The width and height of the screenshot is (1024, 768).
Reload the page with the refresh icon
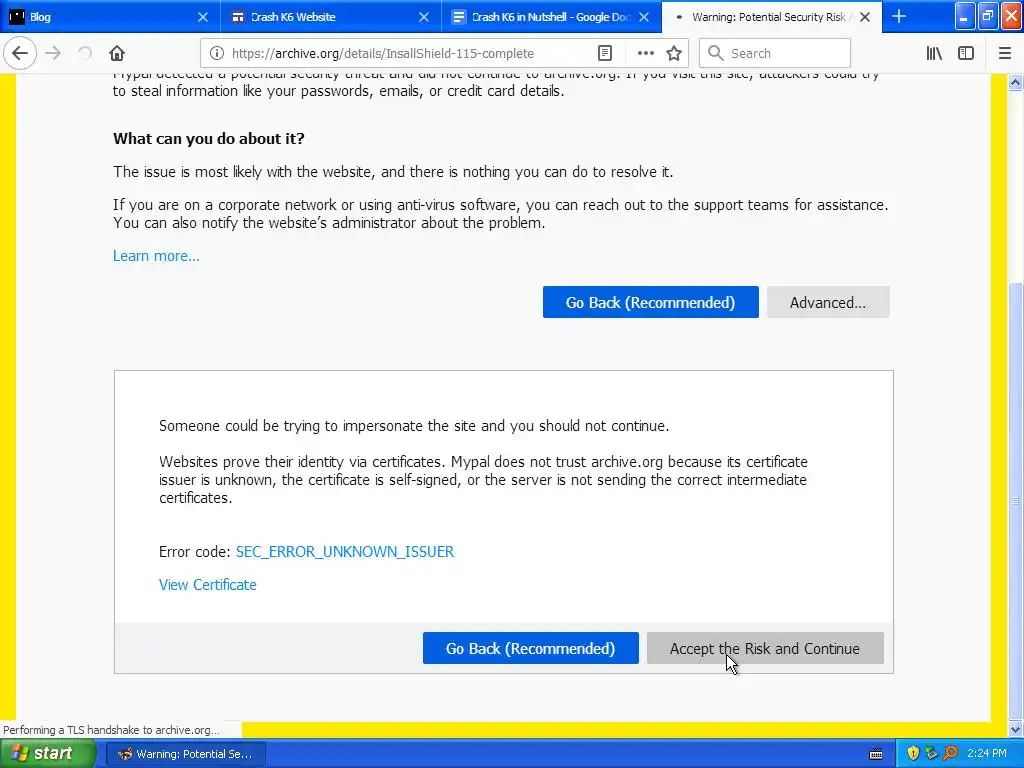click(85, 53)
